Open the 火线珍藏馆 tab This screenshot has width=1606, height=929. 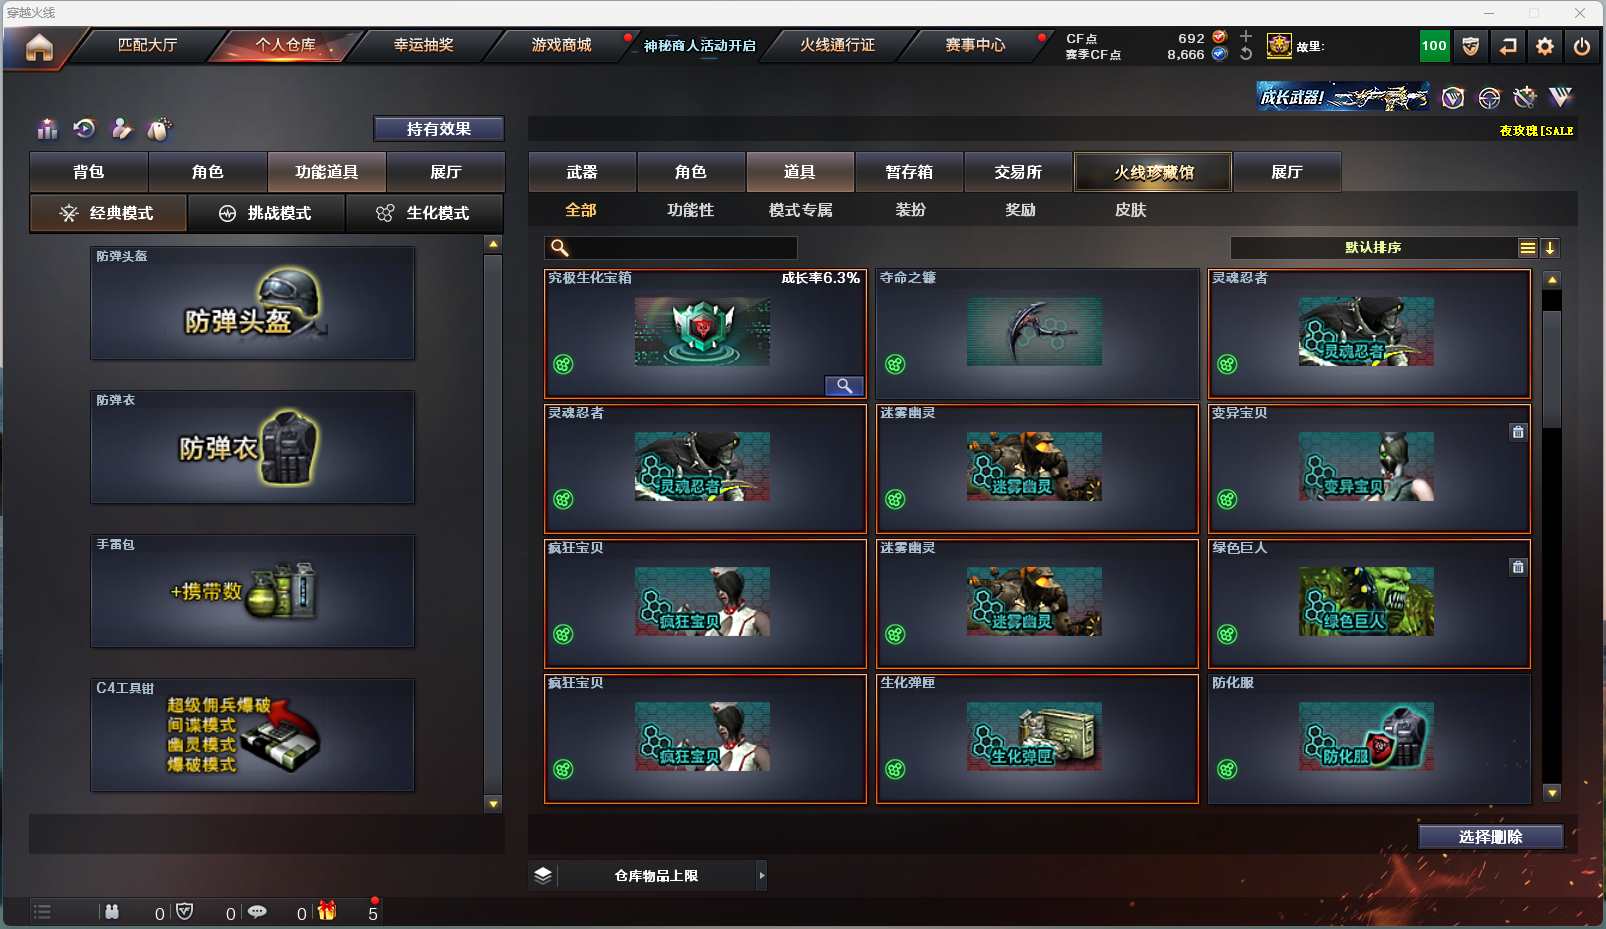point(1153,172)
